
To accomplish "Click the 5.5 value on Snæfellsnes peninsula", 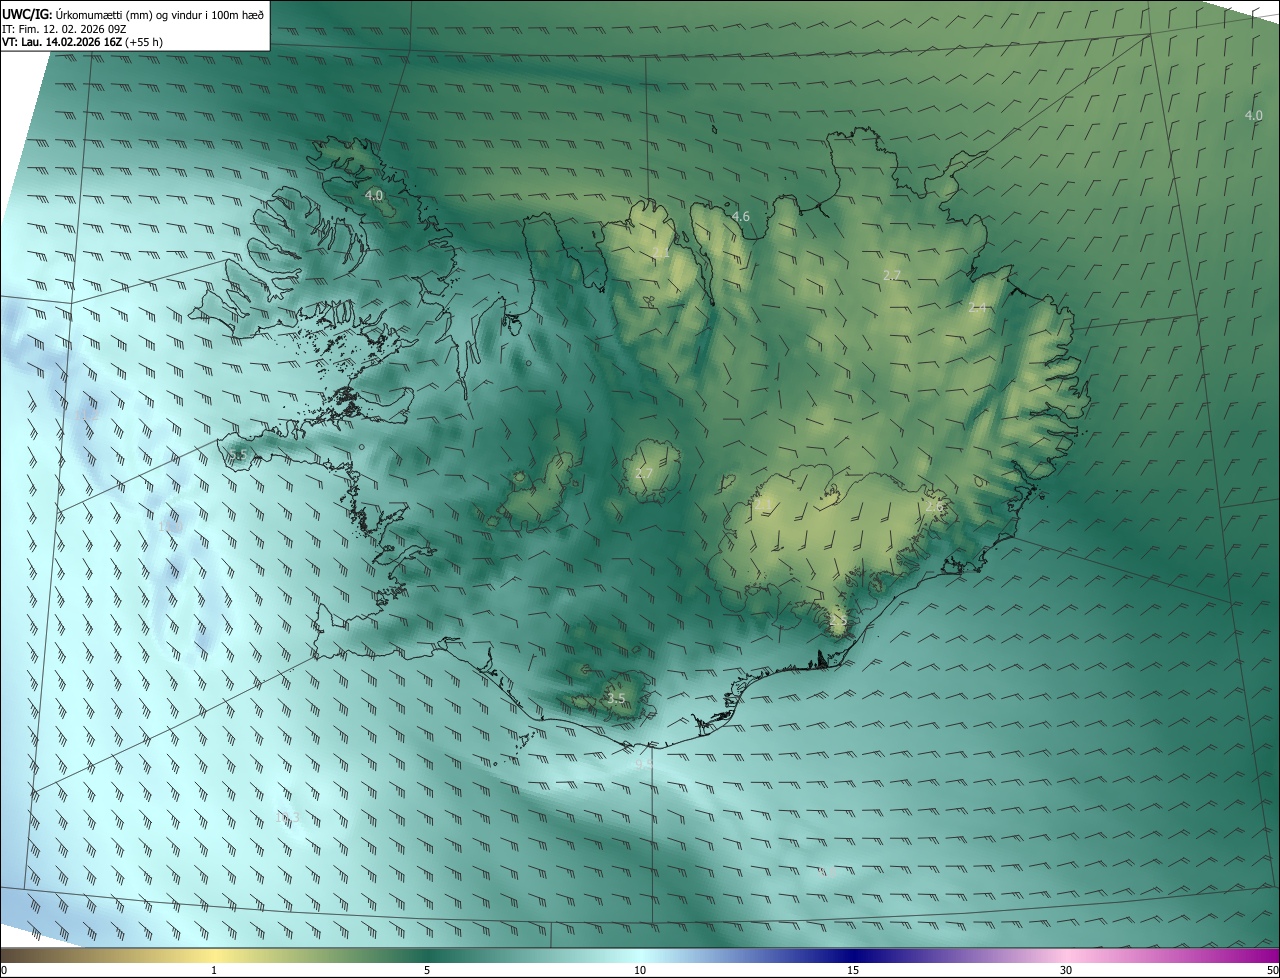I will (237, 456).
